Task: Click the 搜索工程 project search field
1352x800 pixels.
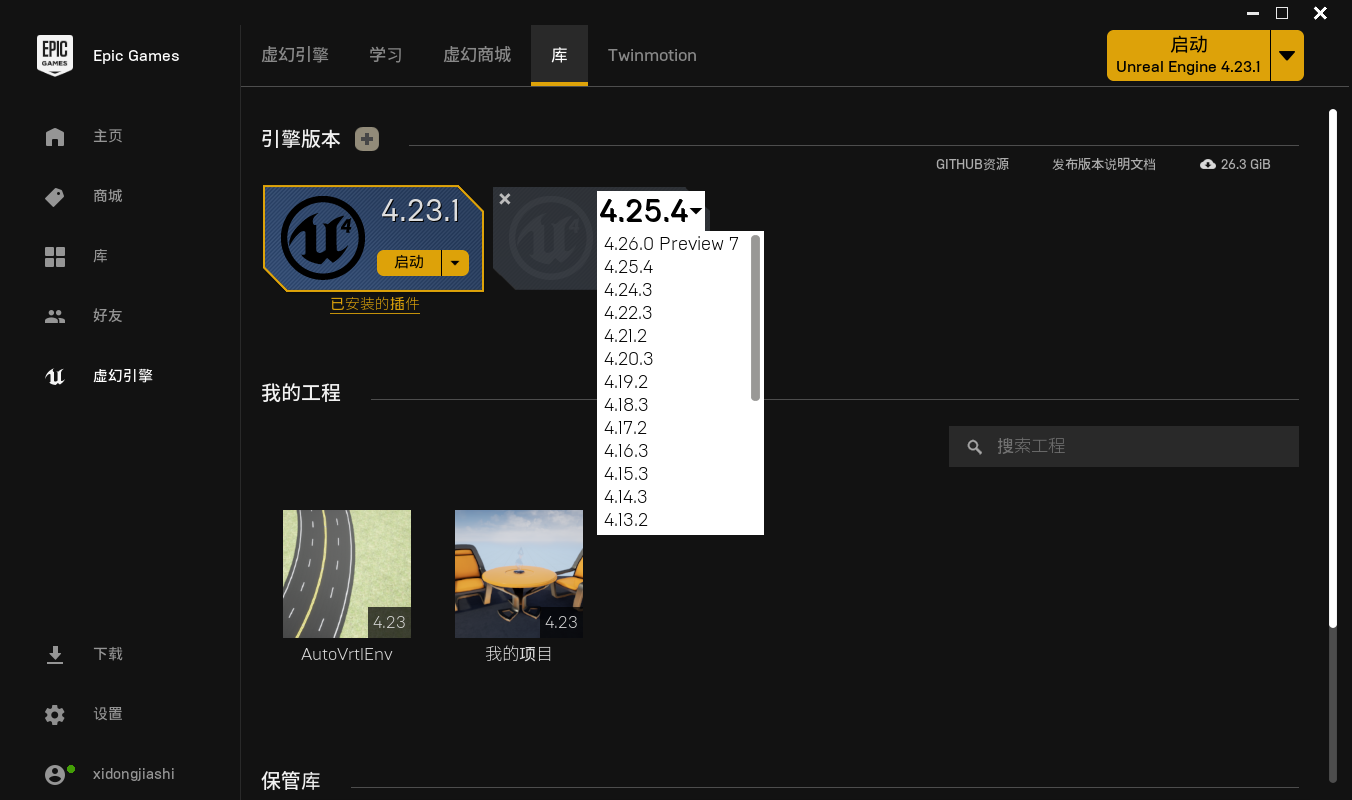Action: 1123,446
